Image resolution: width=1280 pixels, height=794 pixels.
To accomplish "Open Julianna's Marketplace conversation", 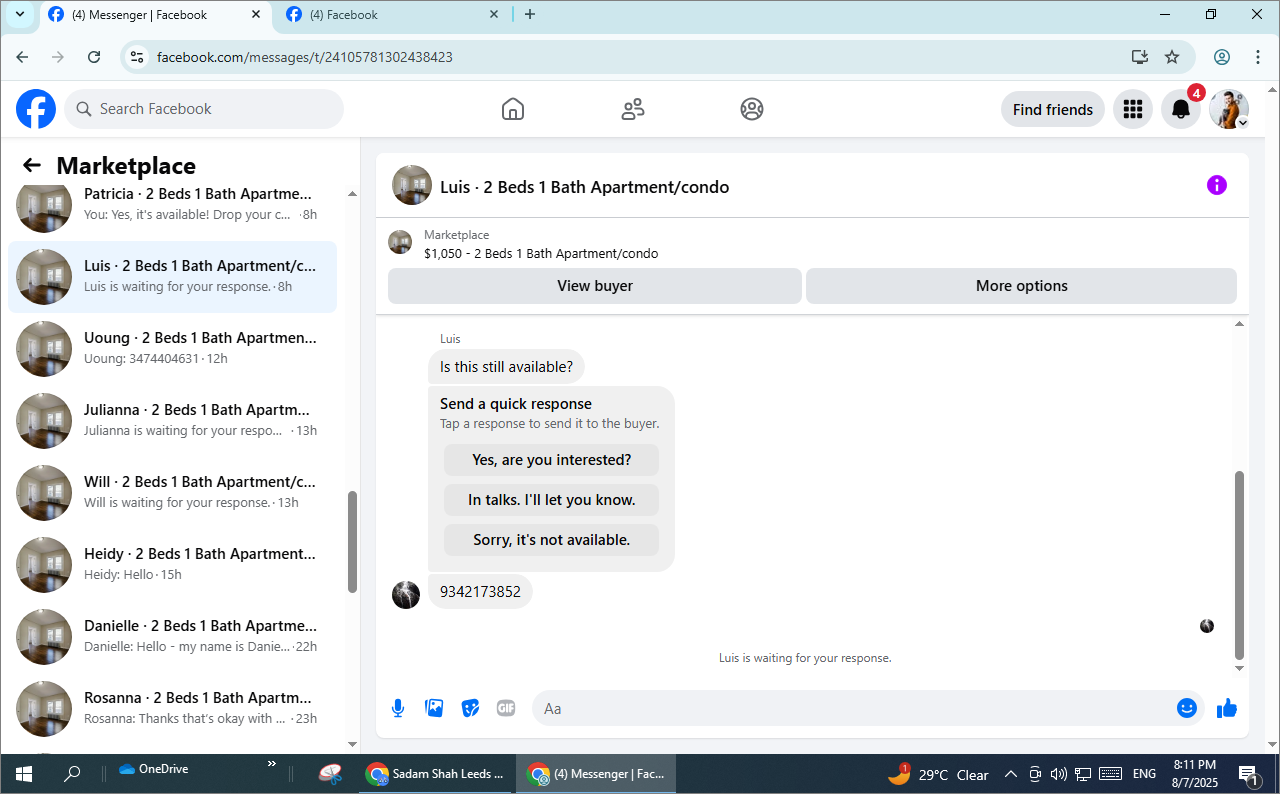I will coord(172,421).
